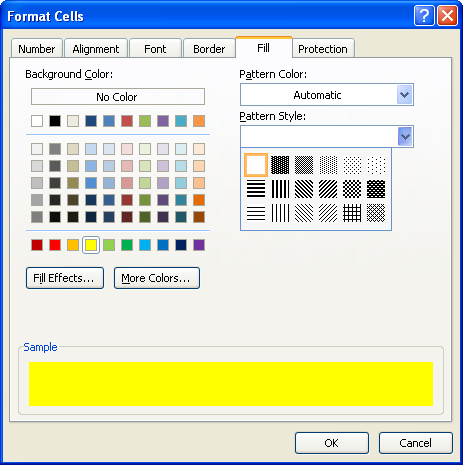Choose the 12.5% gray dotted pattern

click(x=352, y=165)
